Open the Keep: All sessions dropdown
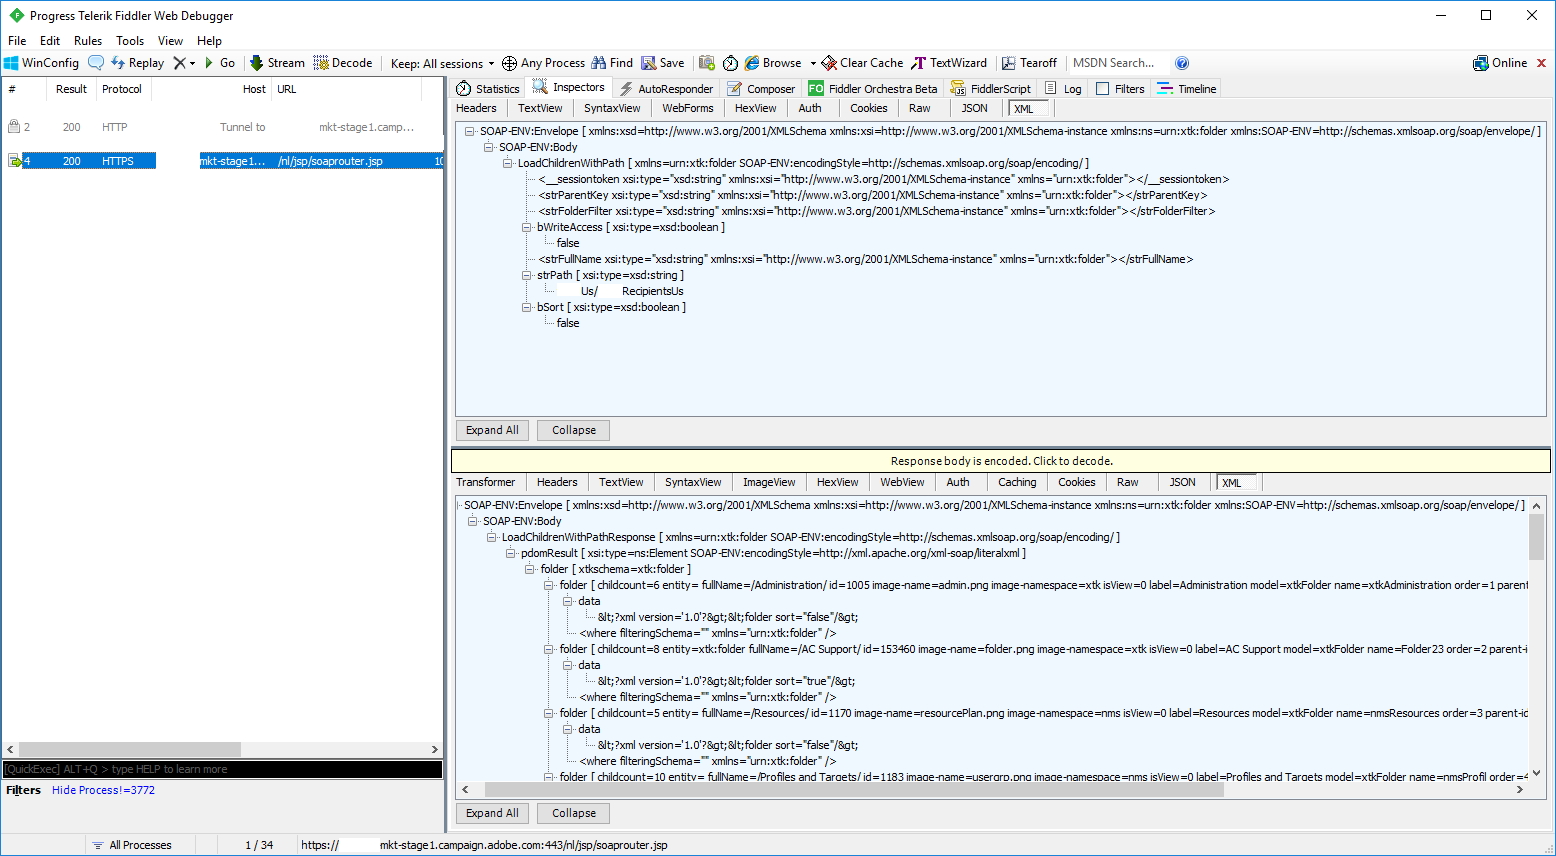Screen dimensions: 1556x856 442,64
